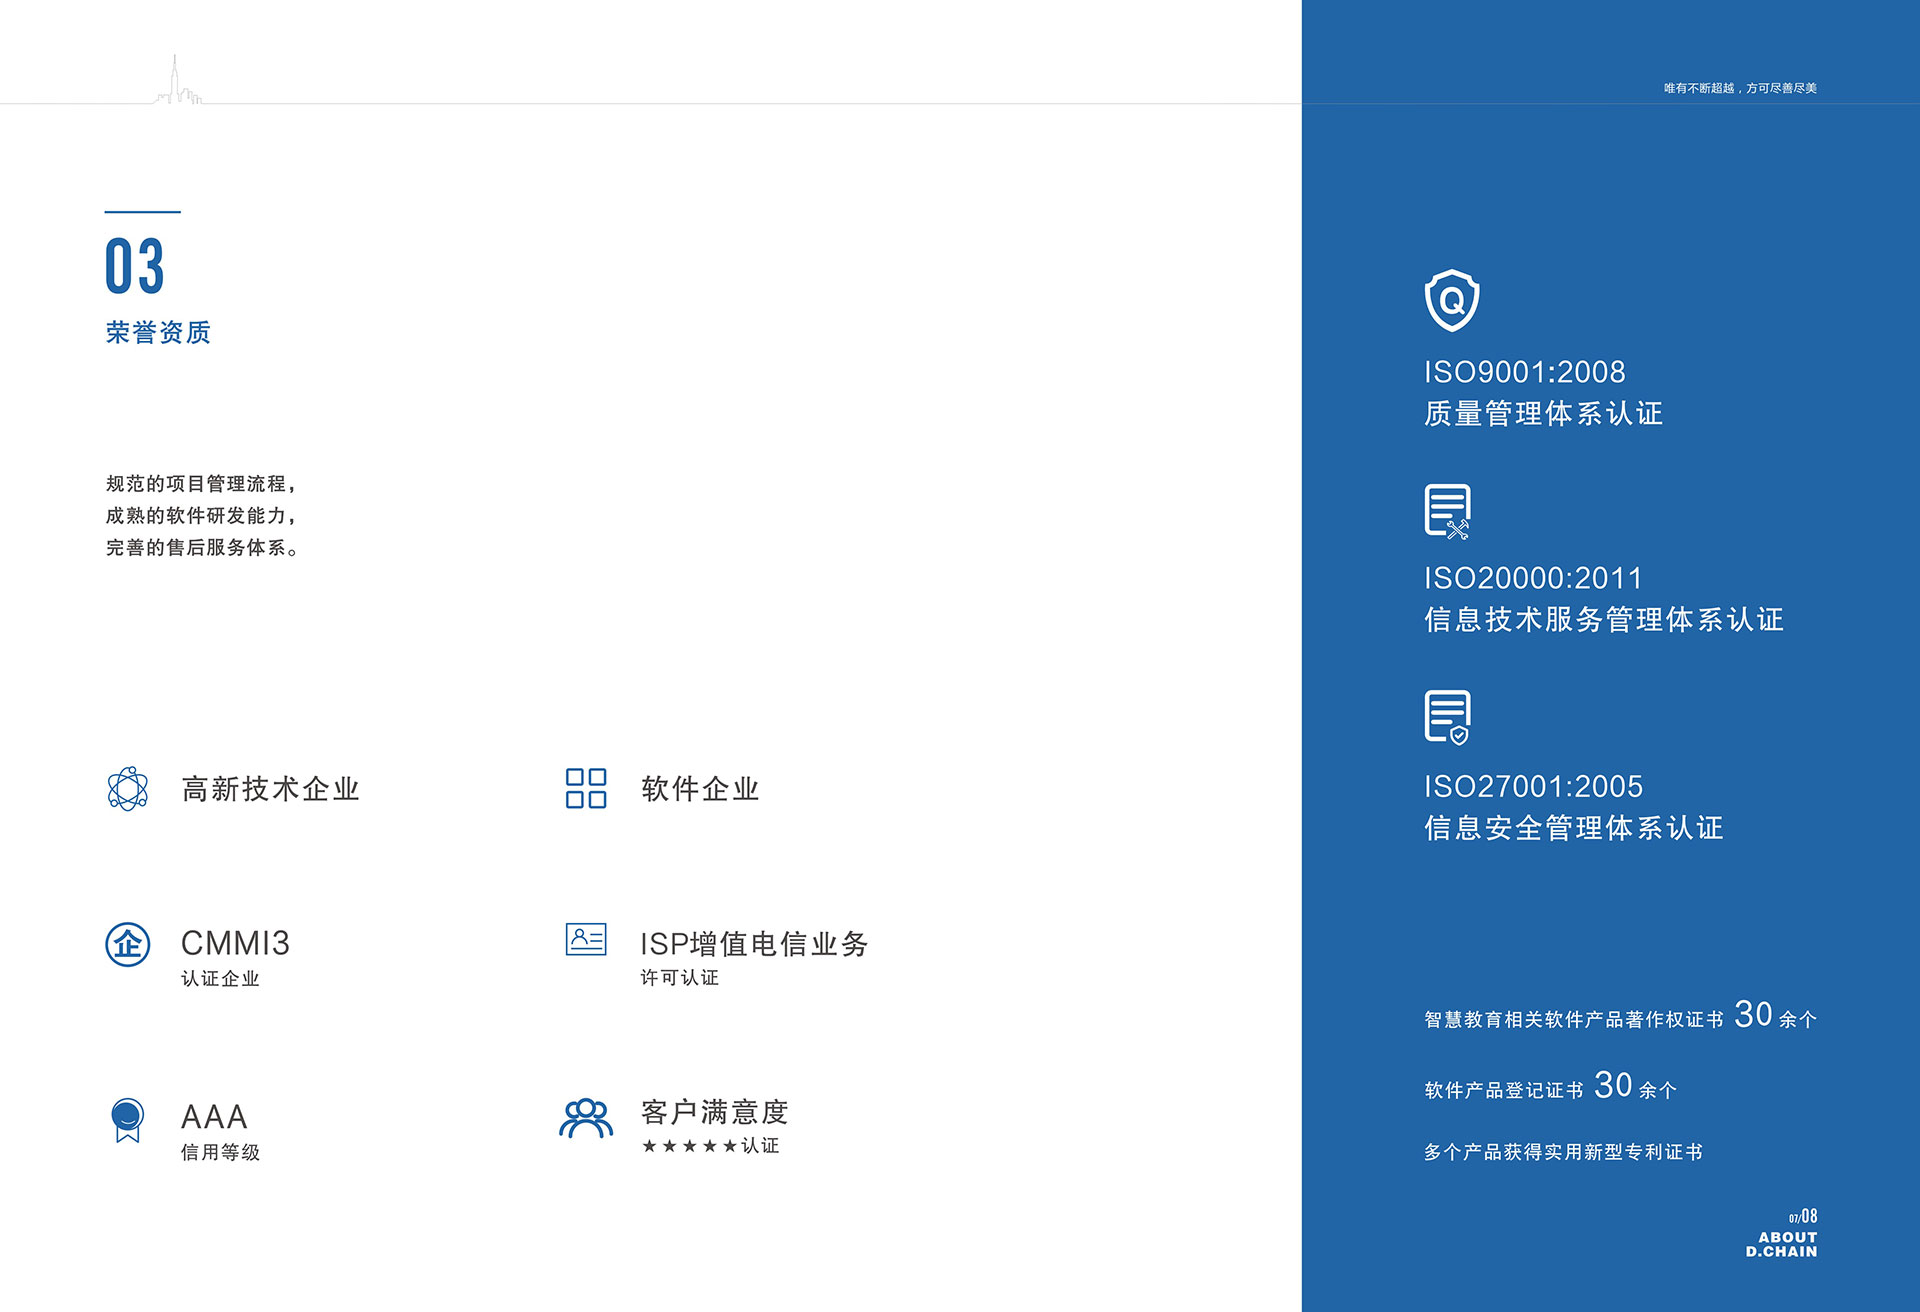Click the five stars 认证 rating text
The image size is (1920, 1312).
tap(710, 1146)
